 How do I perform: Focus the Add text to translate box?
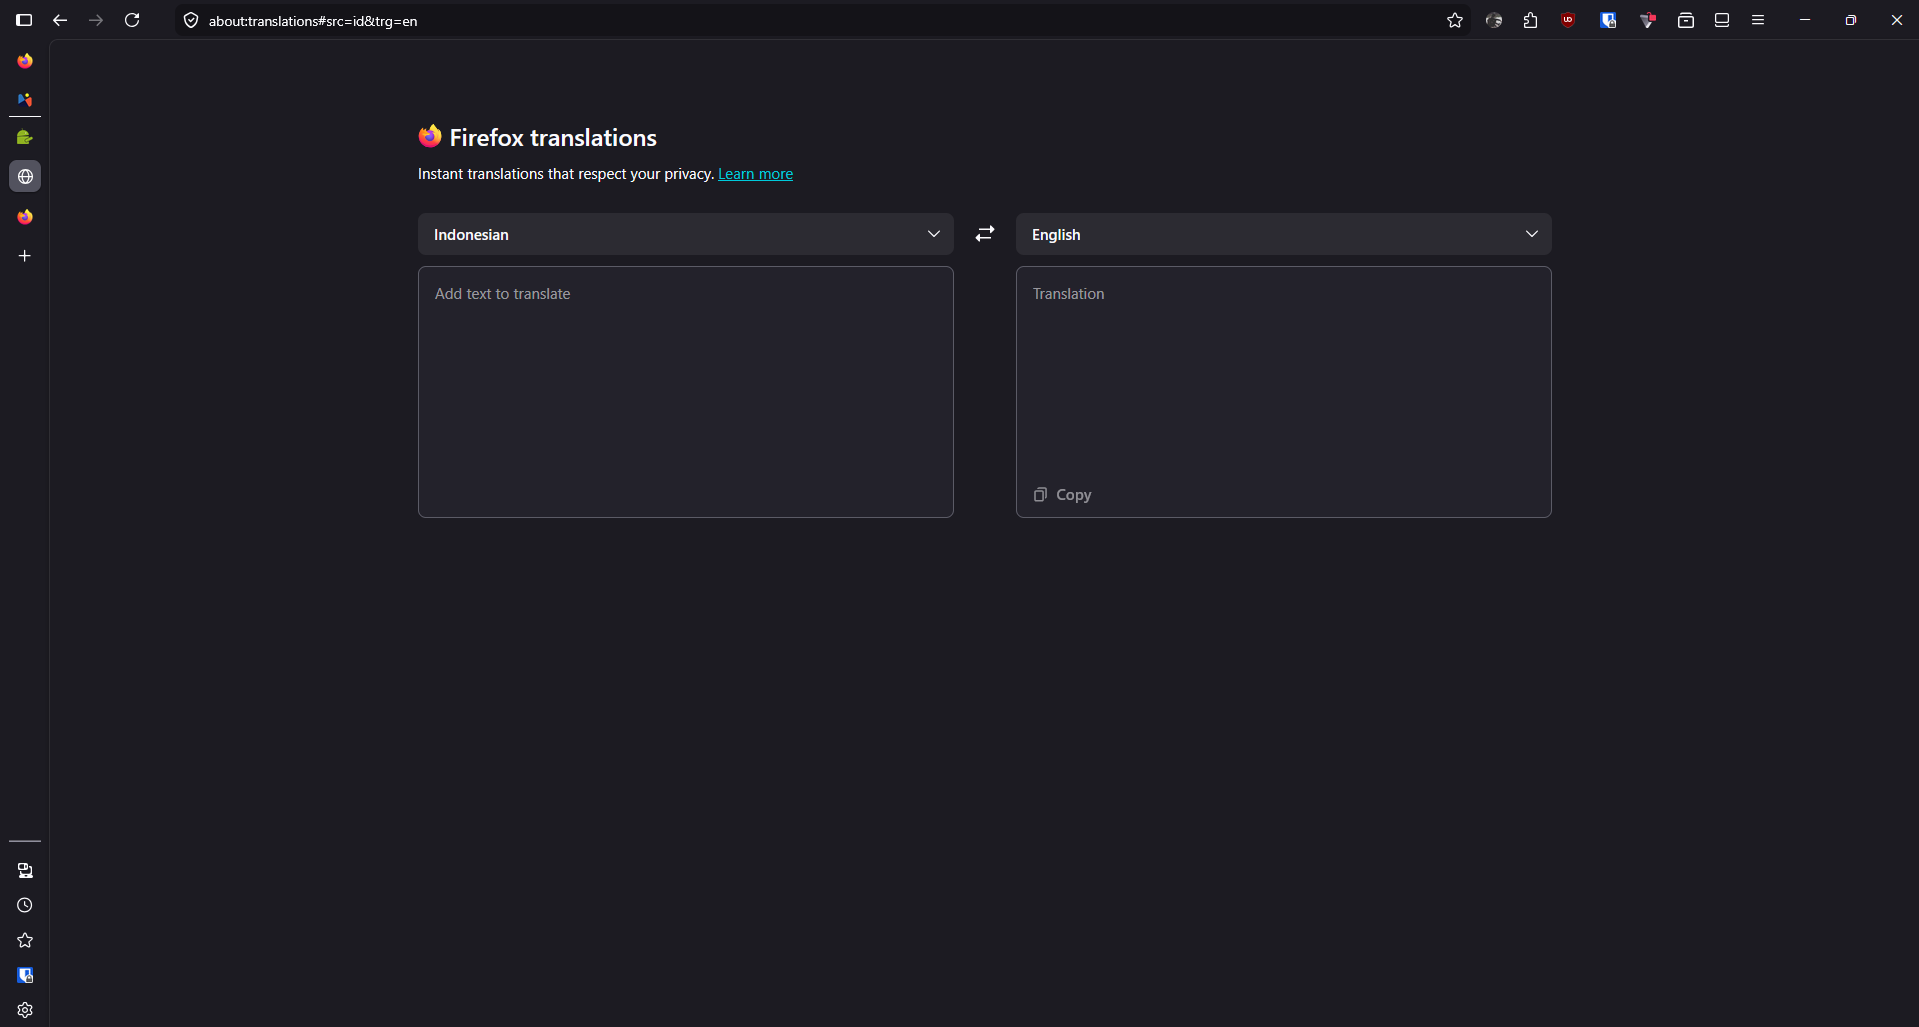pyautogui.click(x=685, y=392)
